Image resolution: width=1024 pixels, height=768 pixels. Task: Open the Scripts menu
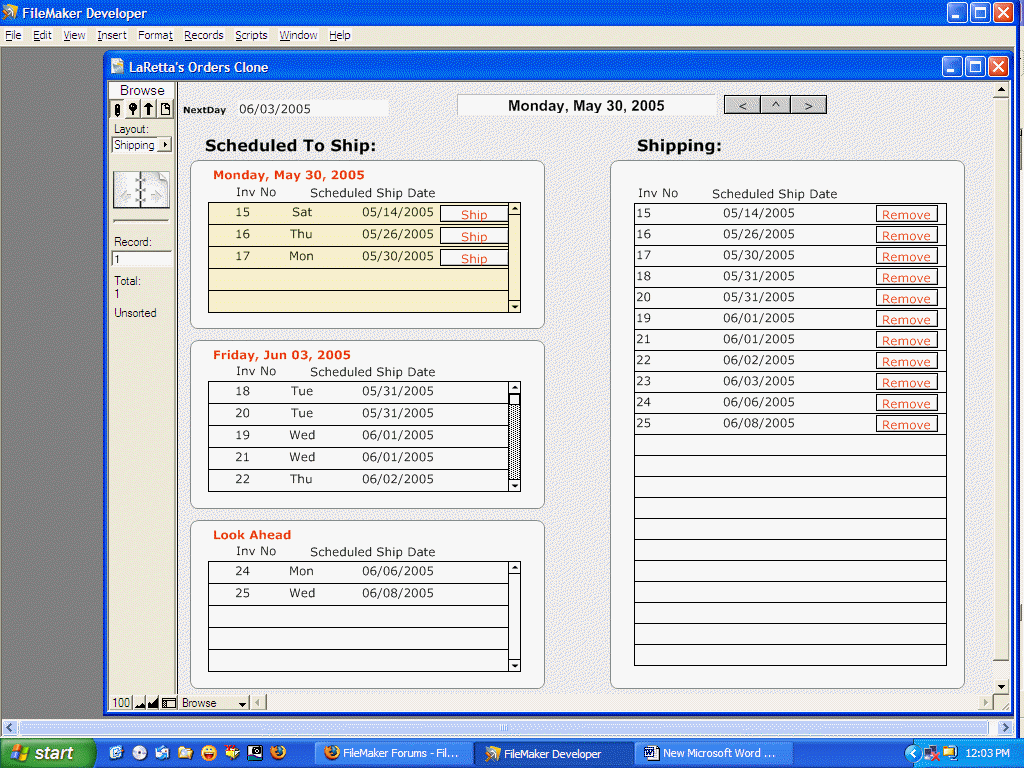[251, 35]
